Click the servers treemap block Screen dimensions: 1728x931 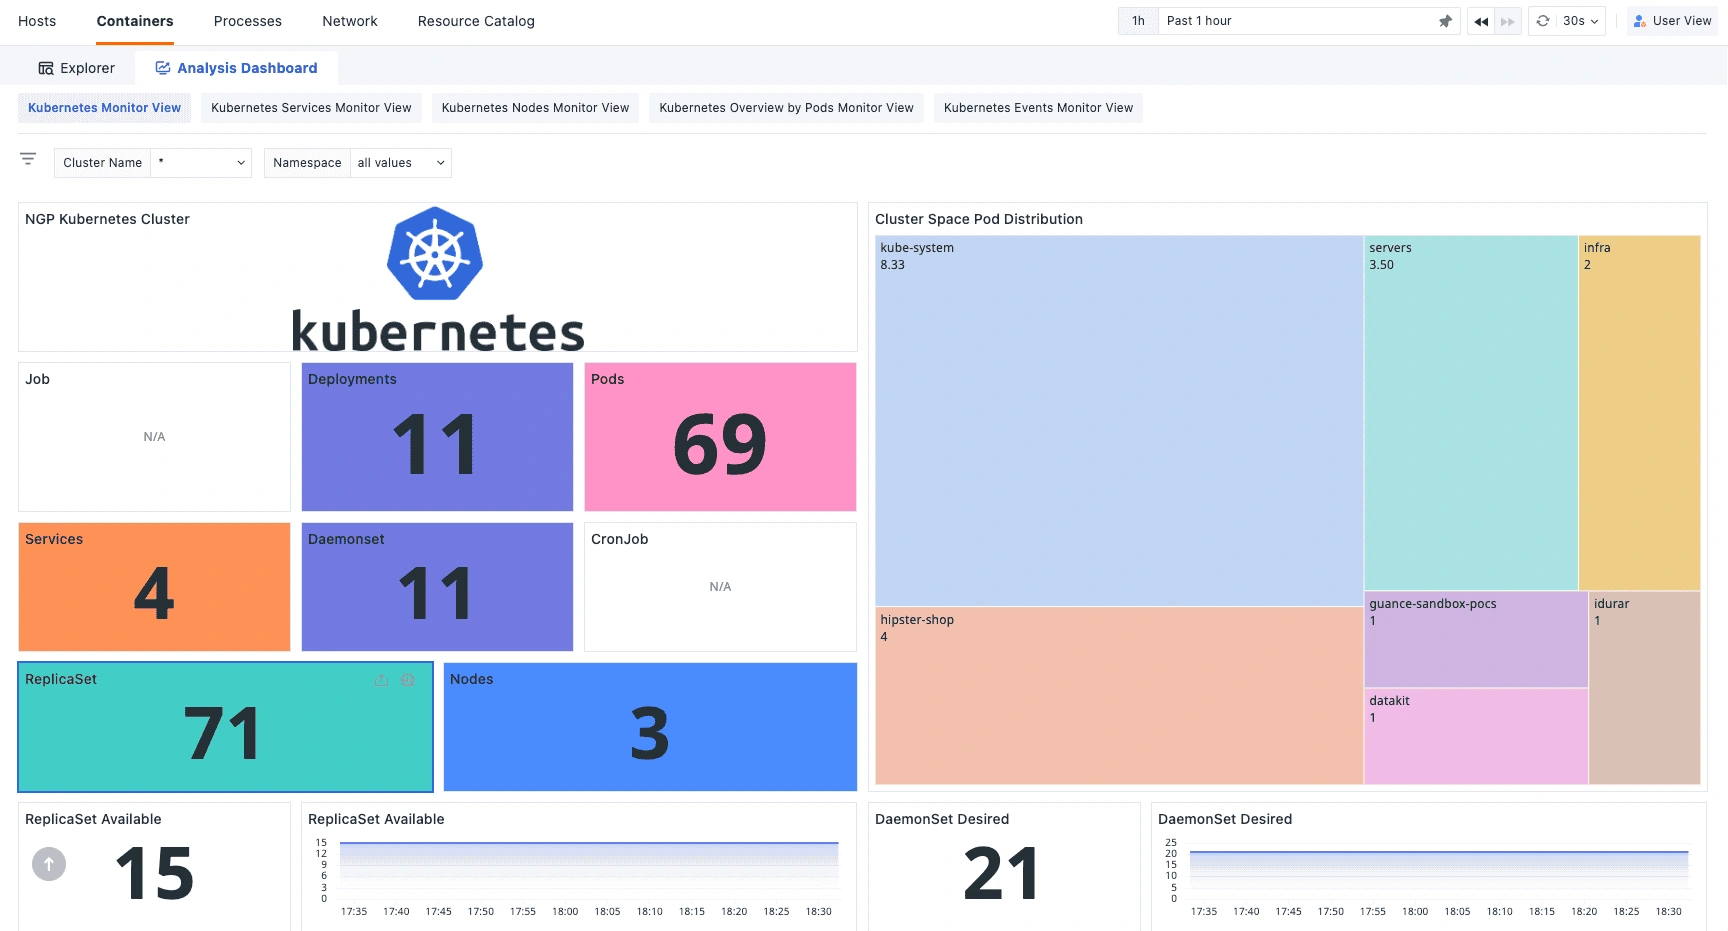coord(1471,413)
